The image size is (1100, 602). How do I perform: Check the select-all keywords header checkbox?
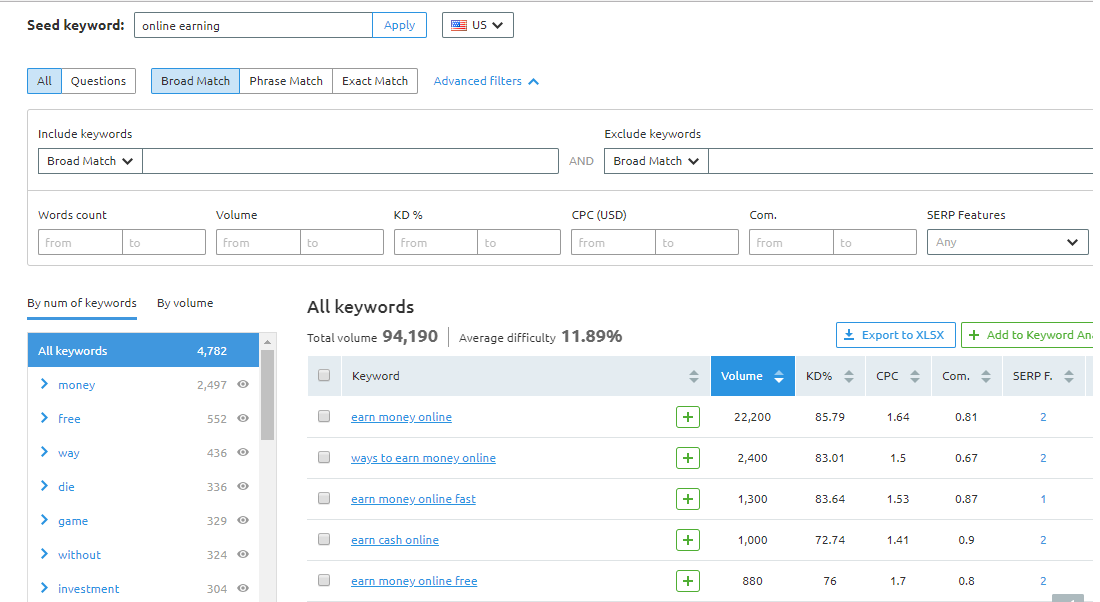pos(323,375)
